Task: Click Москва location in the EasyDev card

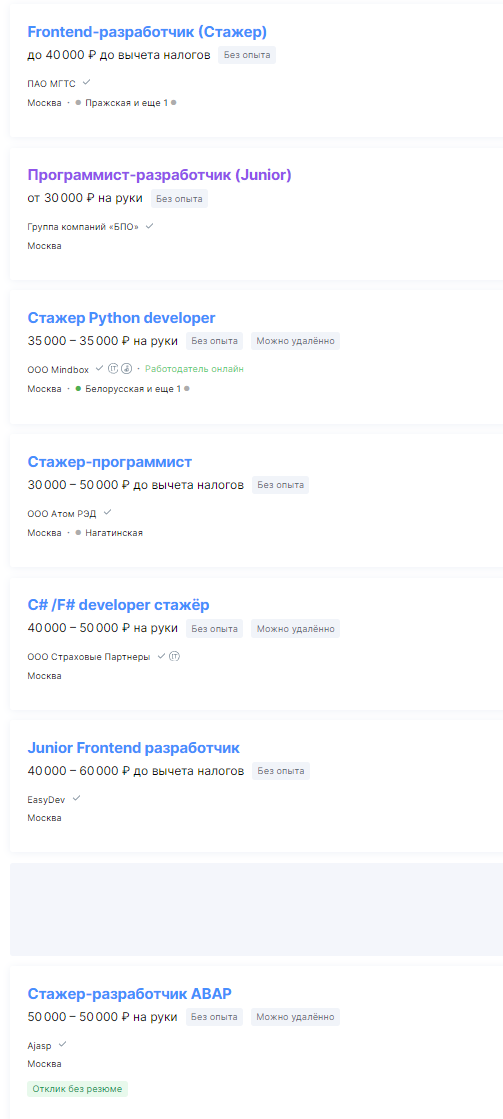Action: [44, 819]
